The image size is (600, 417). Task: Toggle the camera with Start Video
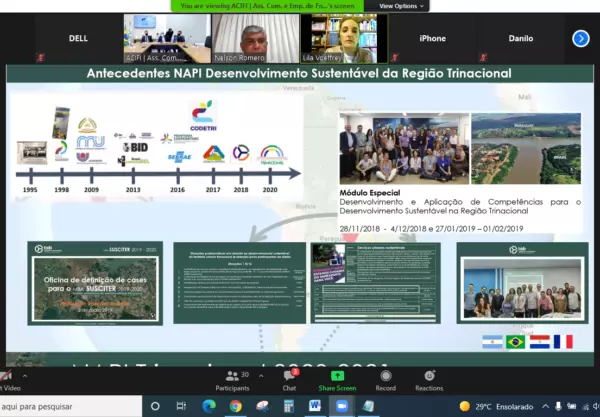click(x=5, y=379)
